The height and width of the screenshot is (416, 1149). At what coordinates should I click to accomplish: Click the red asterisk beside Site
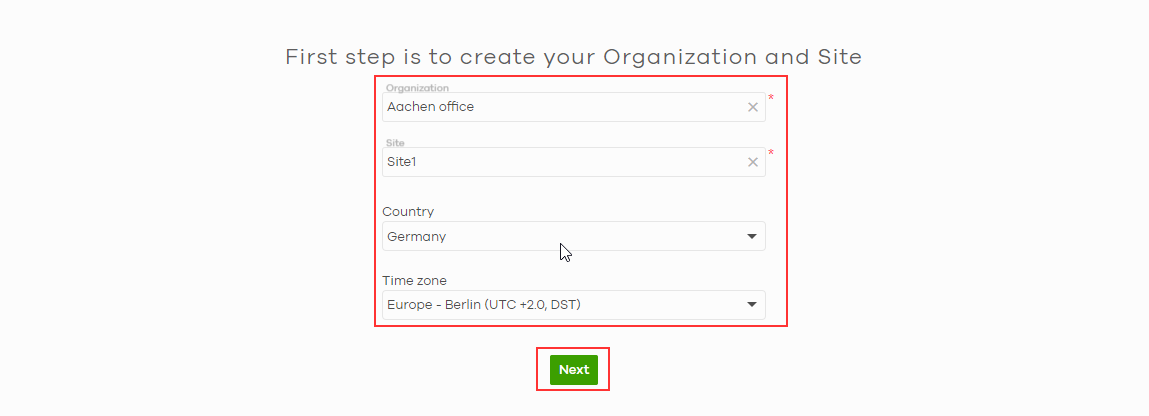[771, 153]
